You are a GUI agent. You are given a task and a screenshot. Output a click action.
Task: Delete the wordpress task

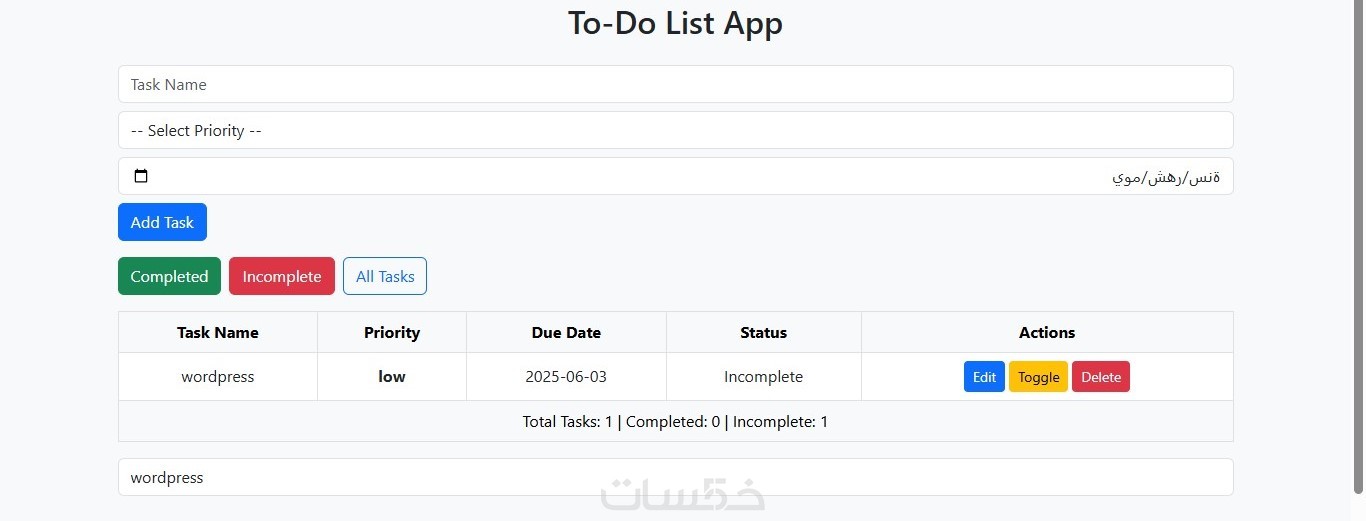click(x=1101, y=377)
